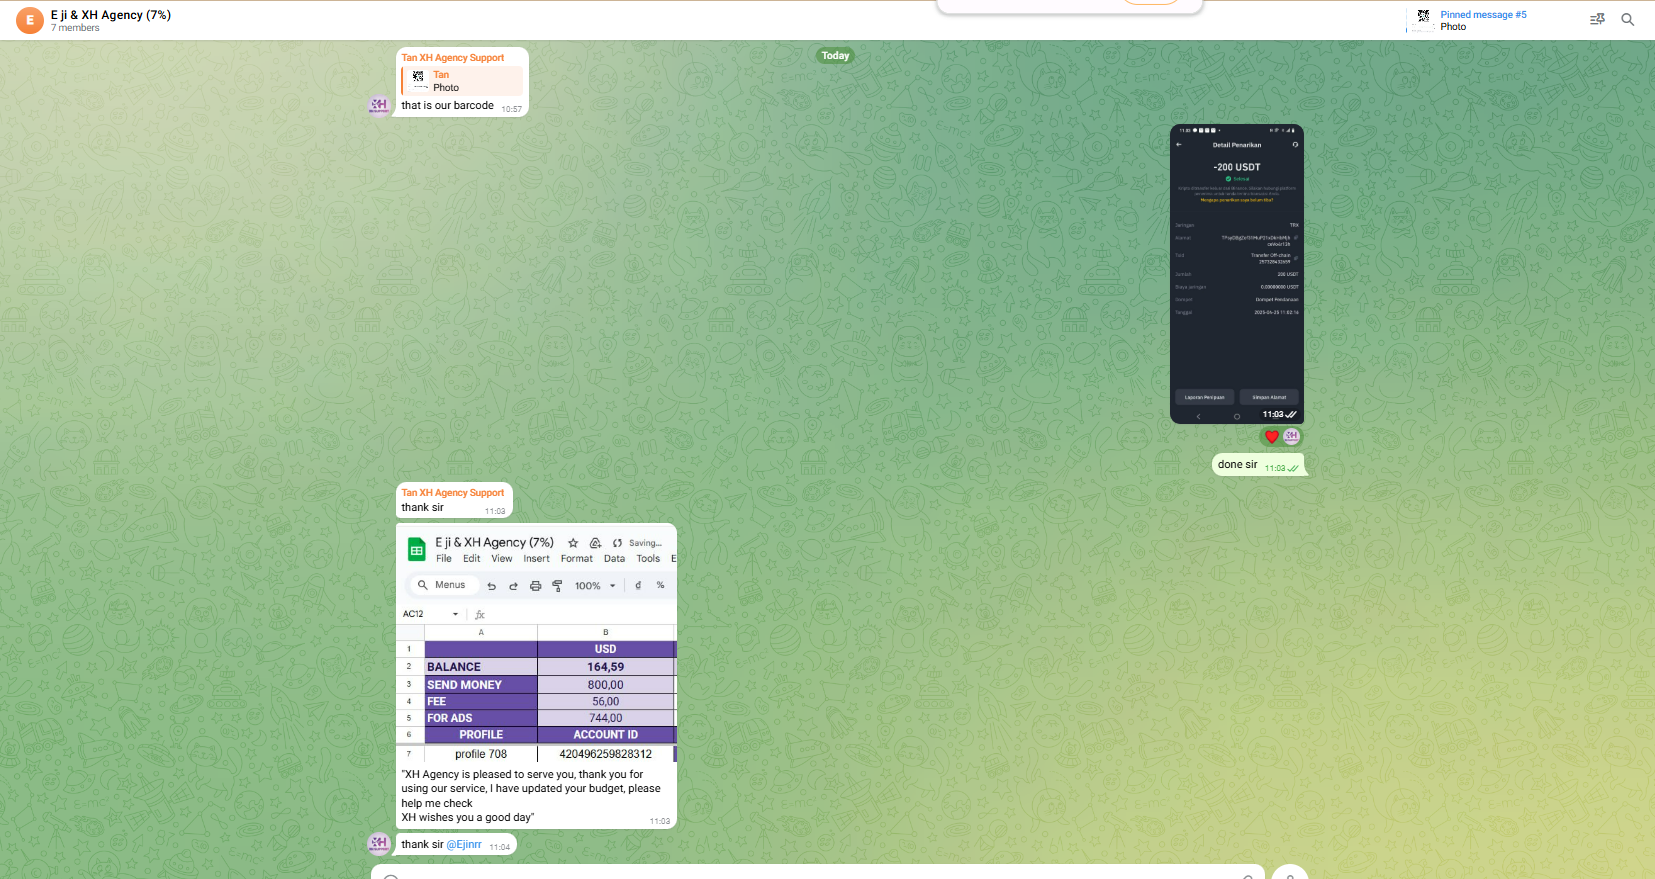Image resolution: width=1655 pixels, height=879 pixels.
Task: Click the red heart reaction
Action: coord(1271,436)
